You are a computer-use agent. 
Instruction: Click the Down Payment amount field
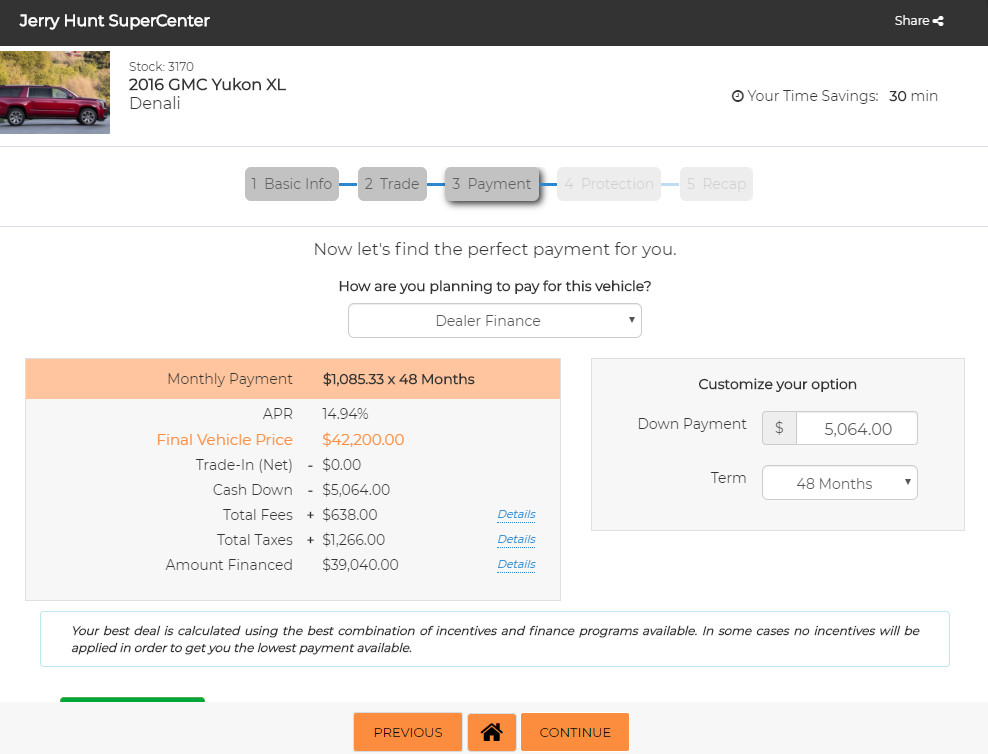point(856,428)
